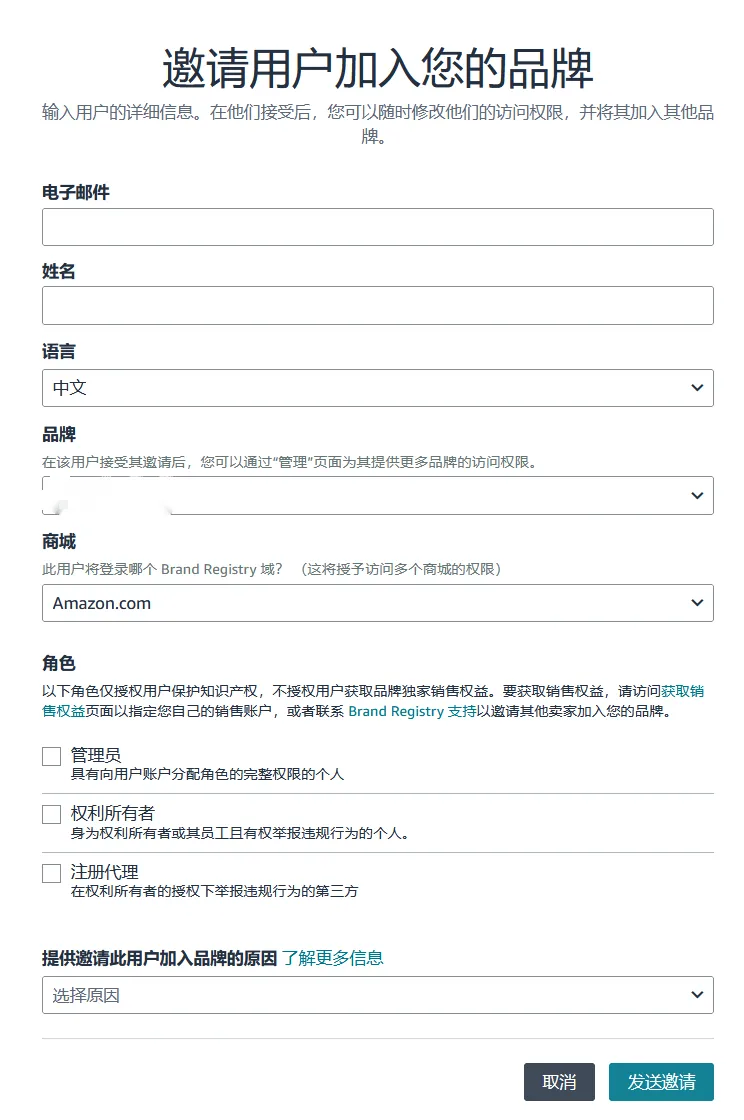Check the 管理员 role checkbox
The image size is (744, 1120).
point(52,757)
